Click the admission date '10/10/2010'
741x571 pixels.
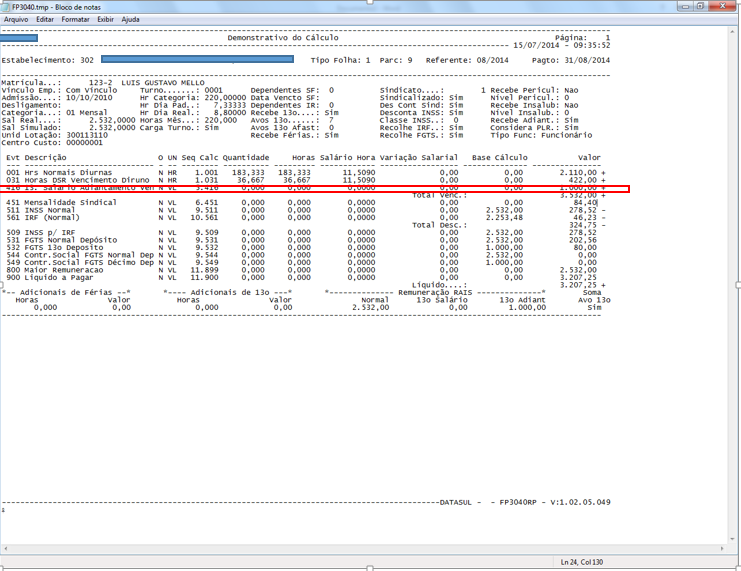89,97
